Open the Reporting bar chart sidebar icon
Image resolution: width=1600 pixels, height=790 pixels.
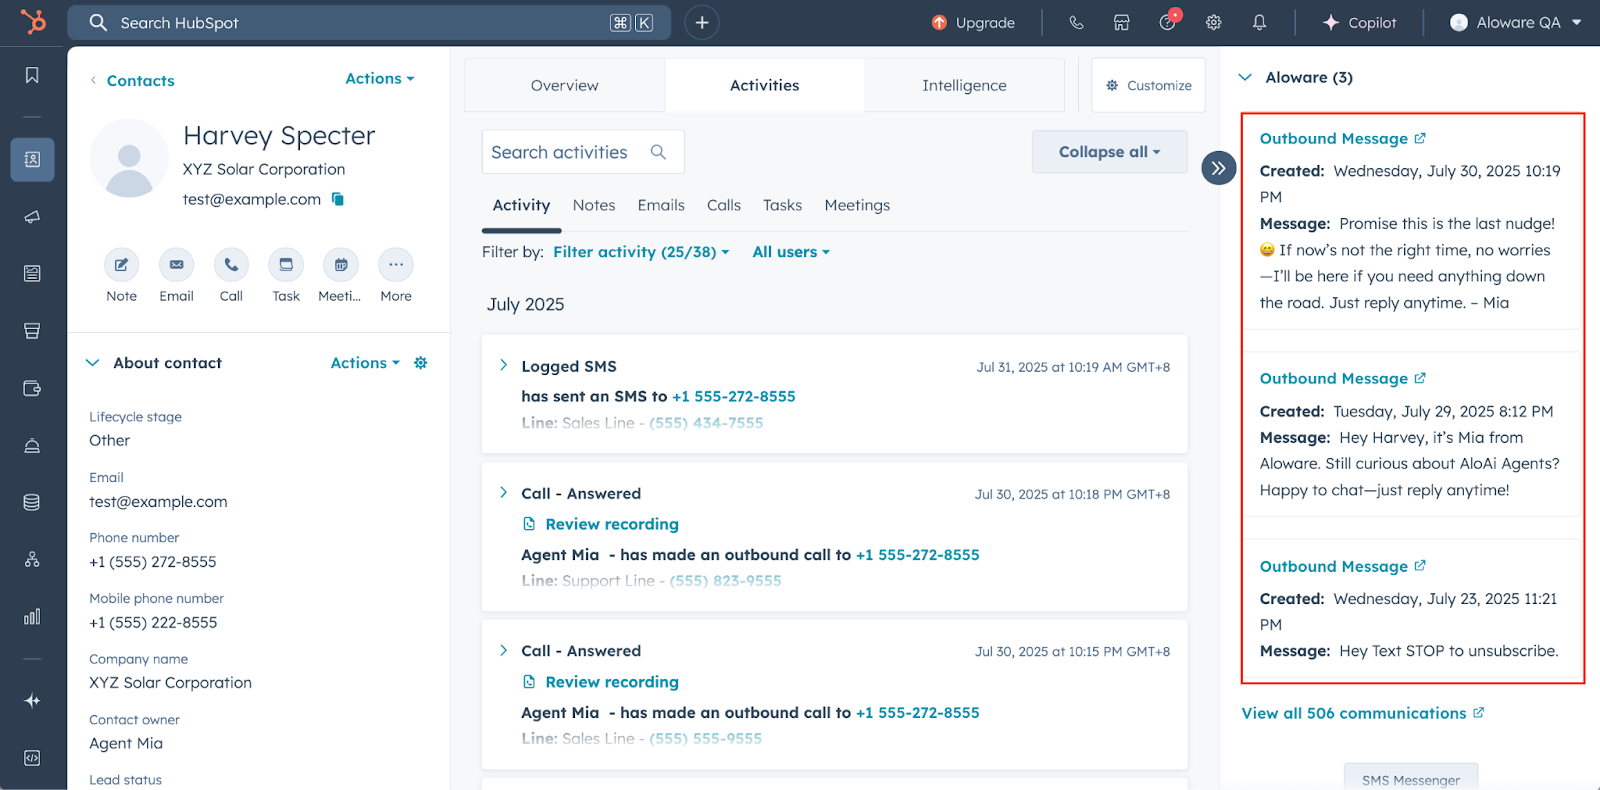(32, 616)
